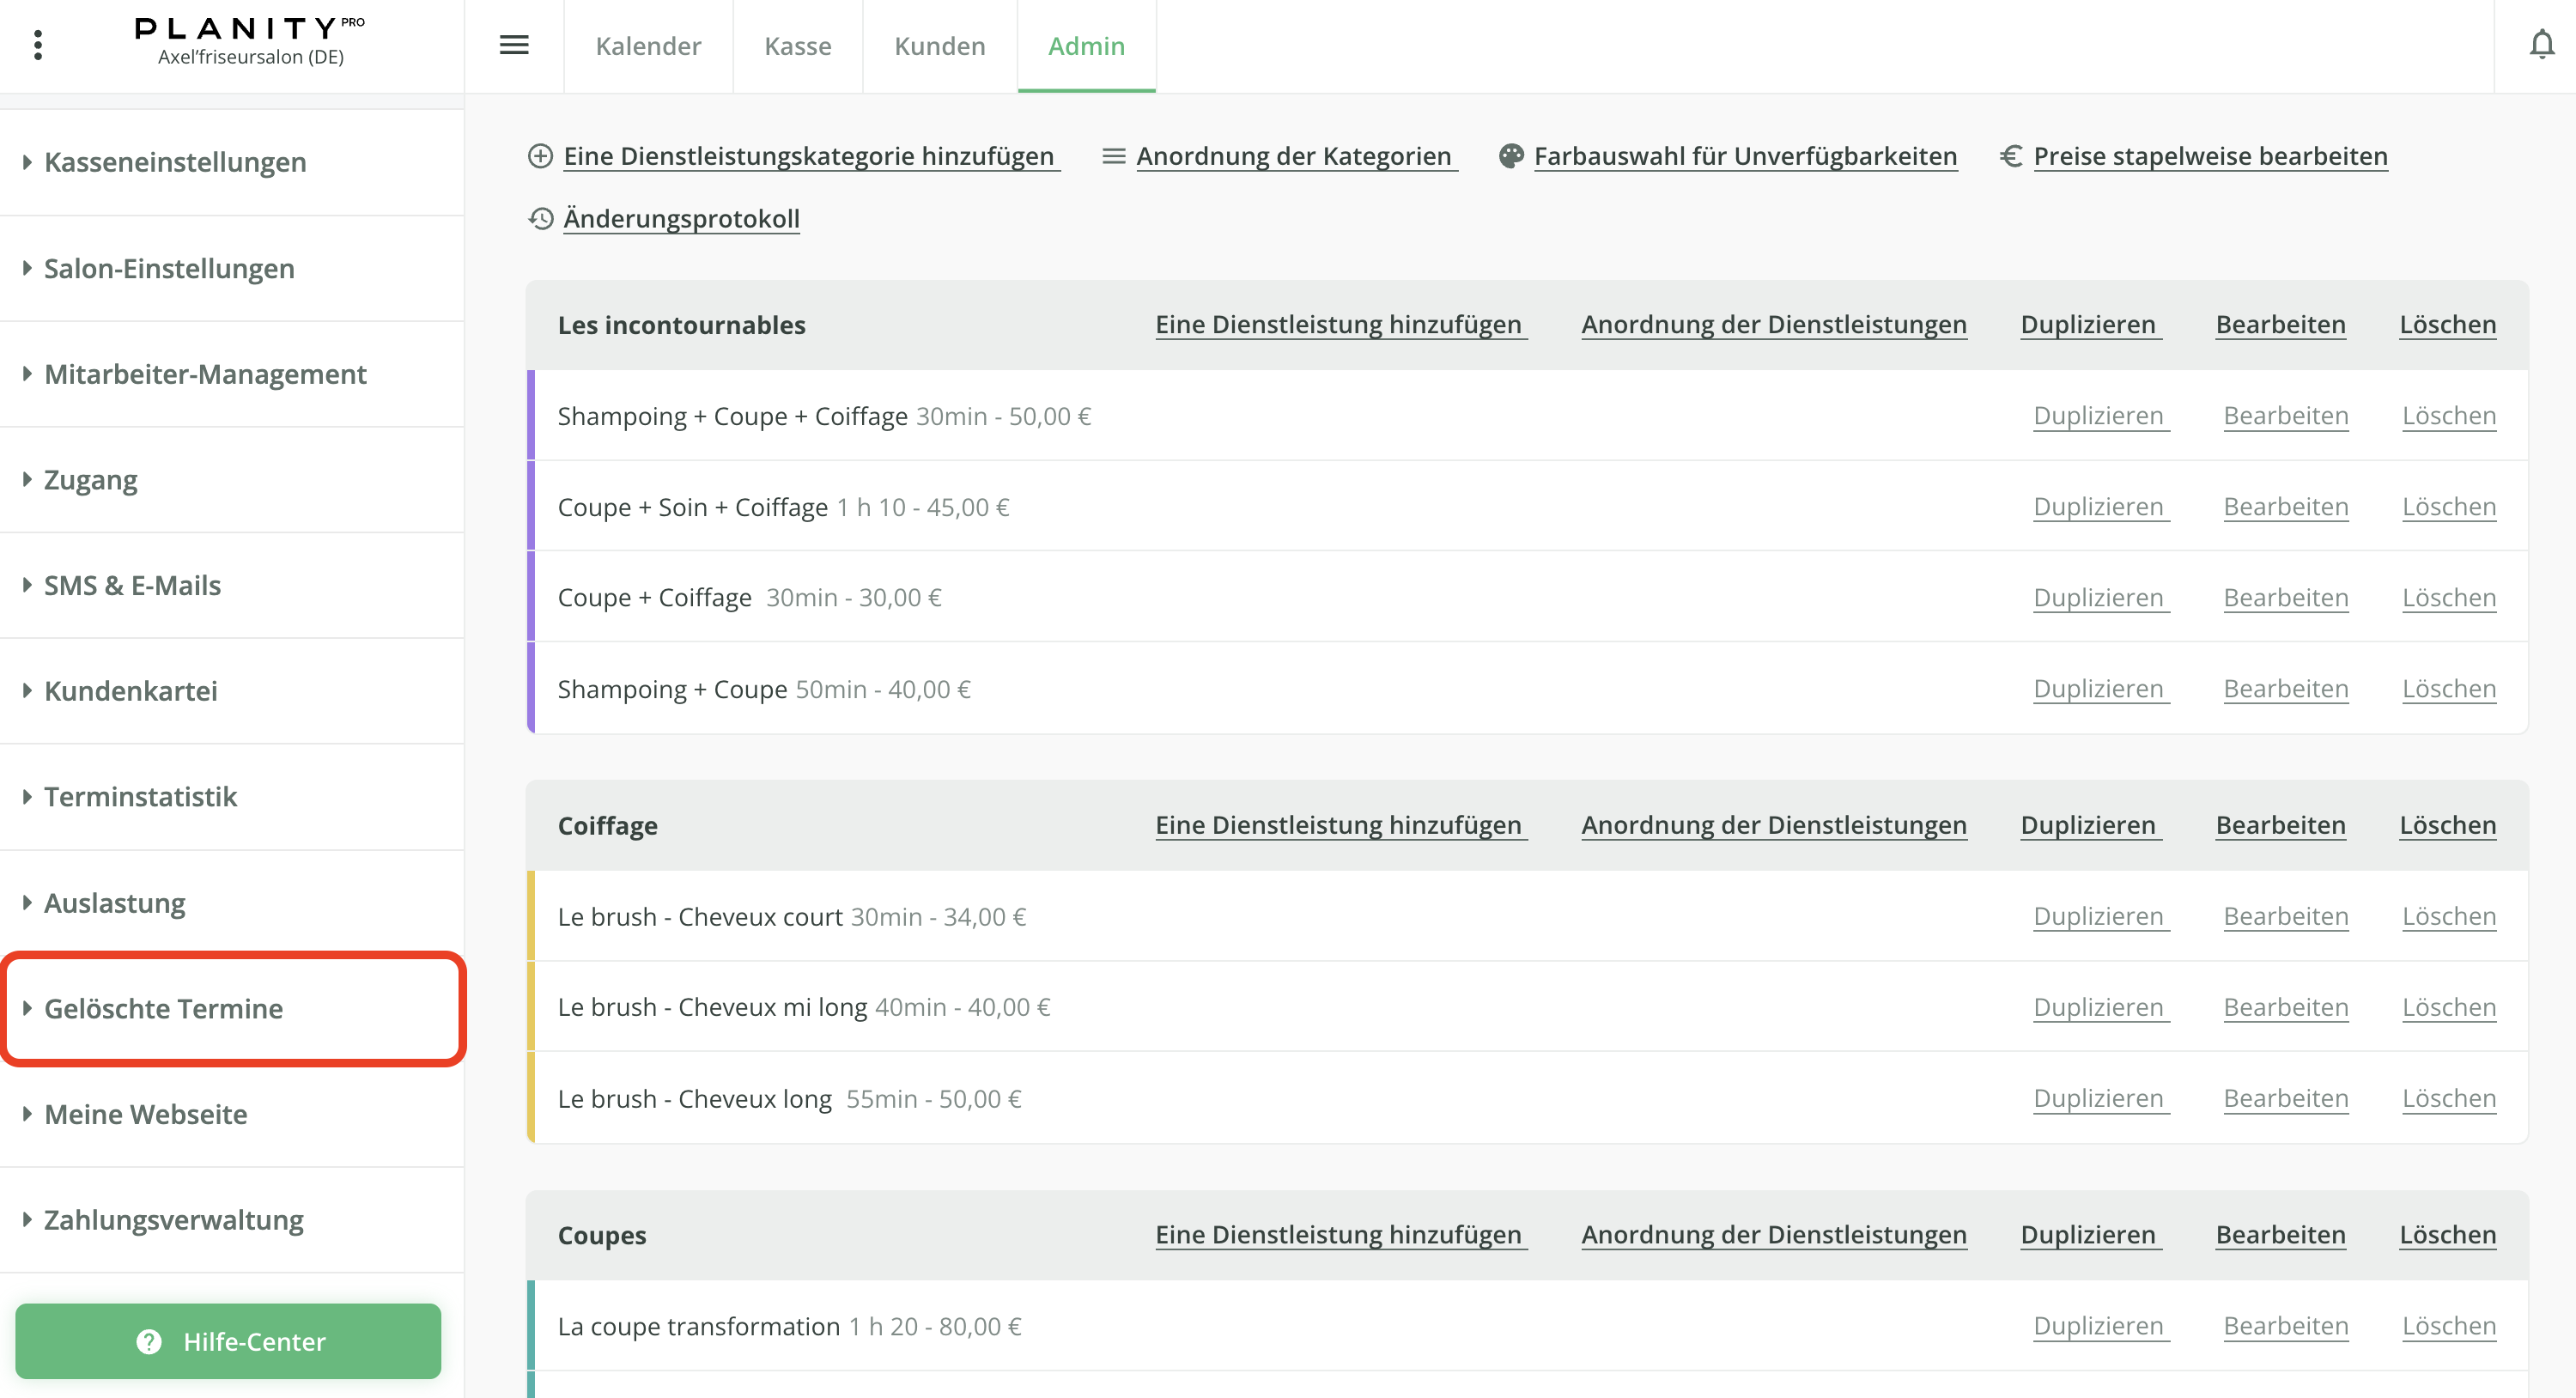Switch to the Kasse tab
Screen dimensions: 2576x1398
(x=797, y=46)
